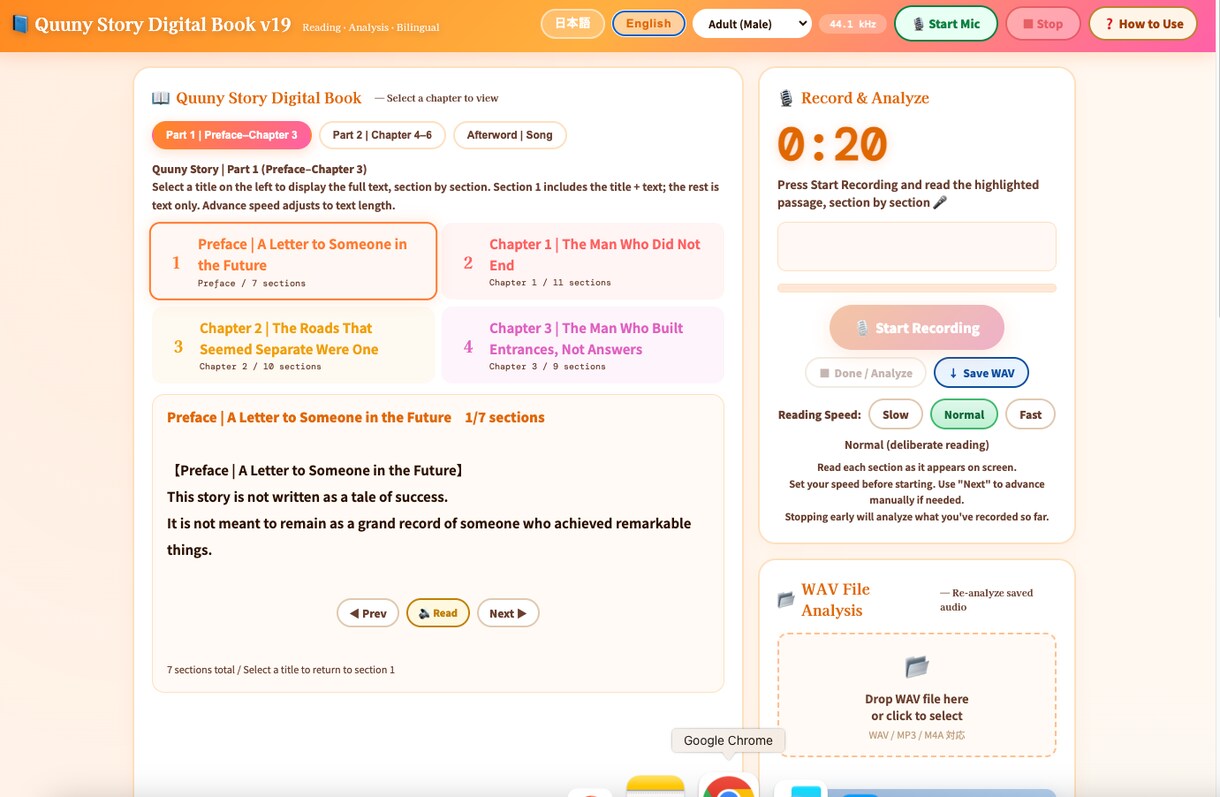The image size is (1220, 797).
Task: Click the recording progress bar under the text box
Action: (x=917, y=288)
